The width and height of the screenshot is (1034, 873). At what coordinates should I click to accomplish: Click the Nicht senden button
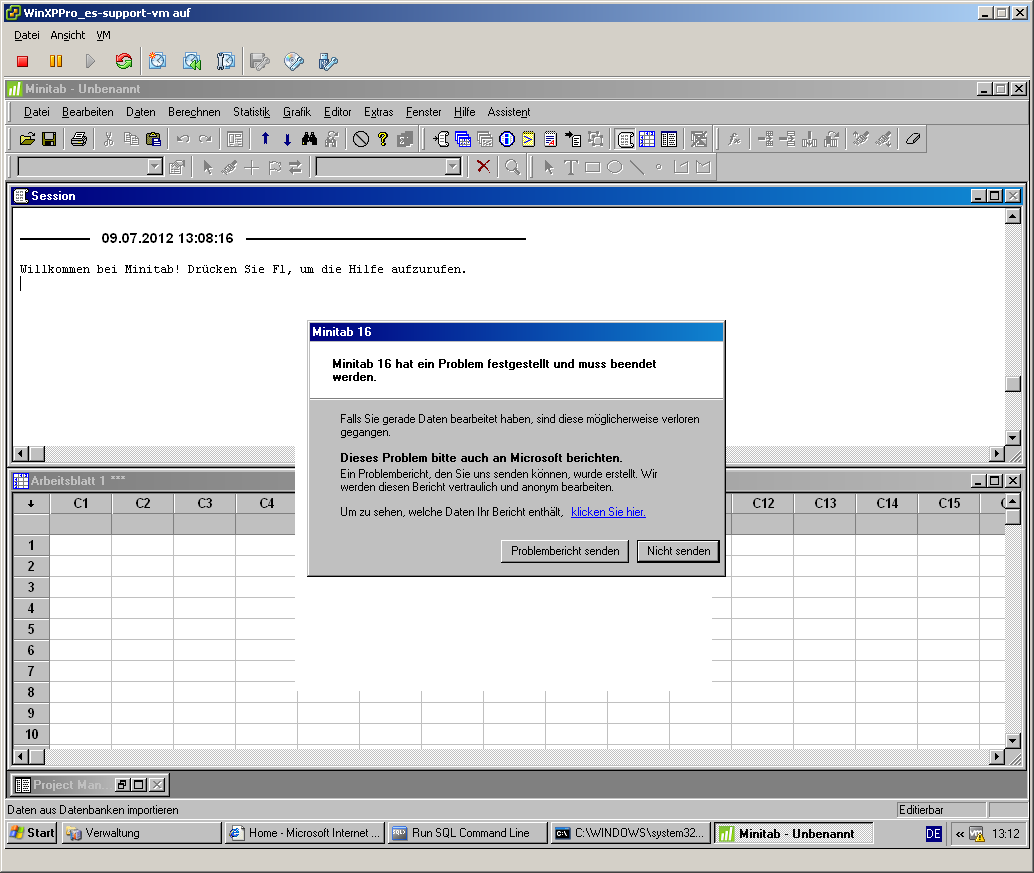[679, 551]
